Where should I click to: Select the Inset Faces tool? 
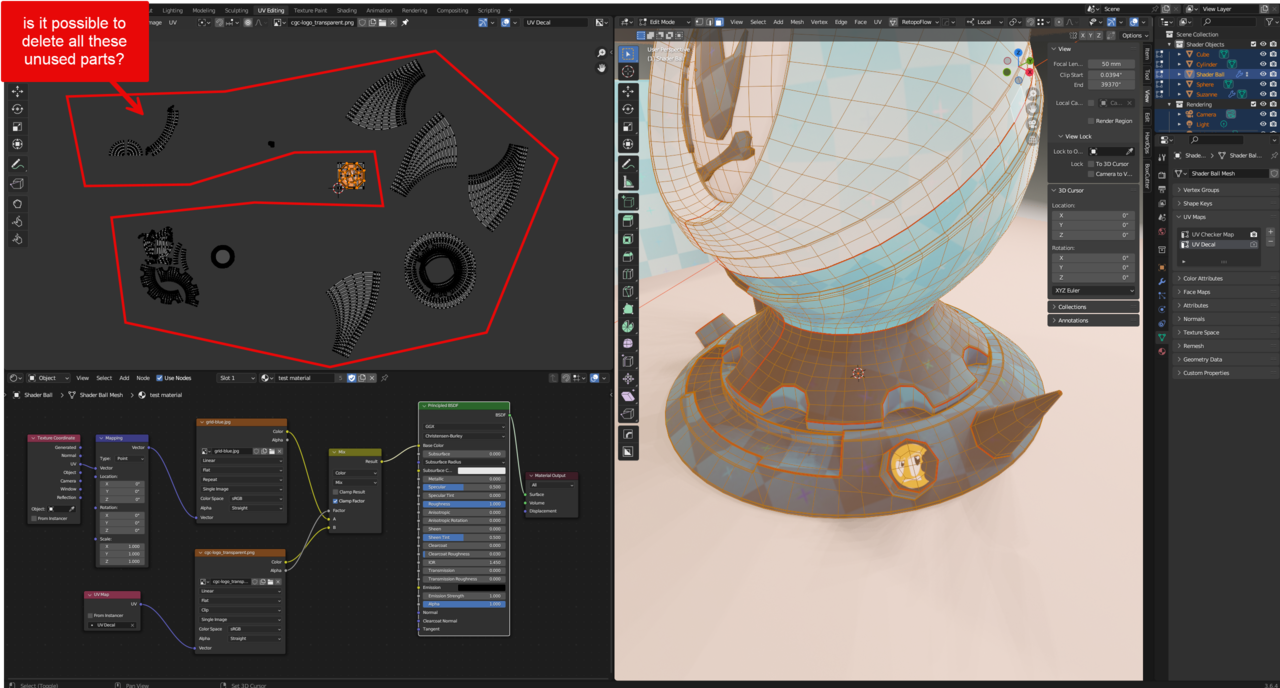click(x=628, y=239)
